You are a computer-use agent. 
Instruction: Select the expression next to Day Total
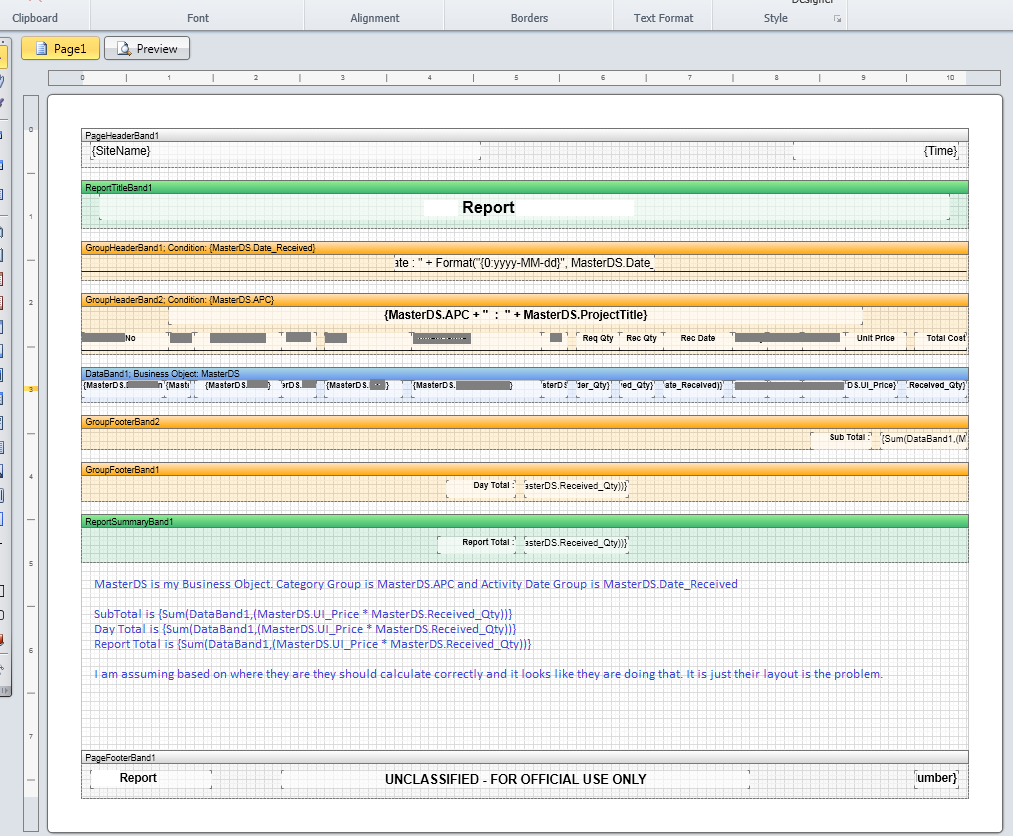point(576,486)
